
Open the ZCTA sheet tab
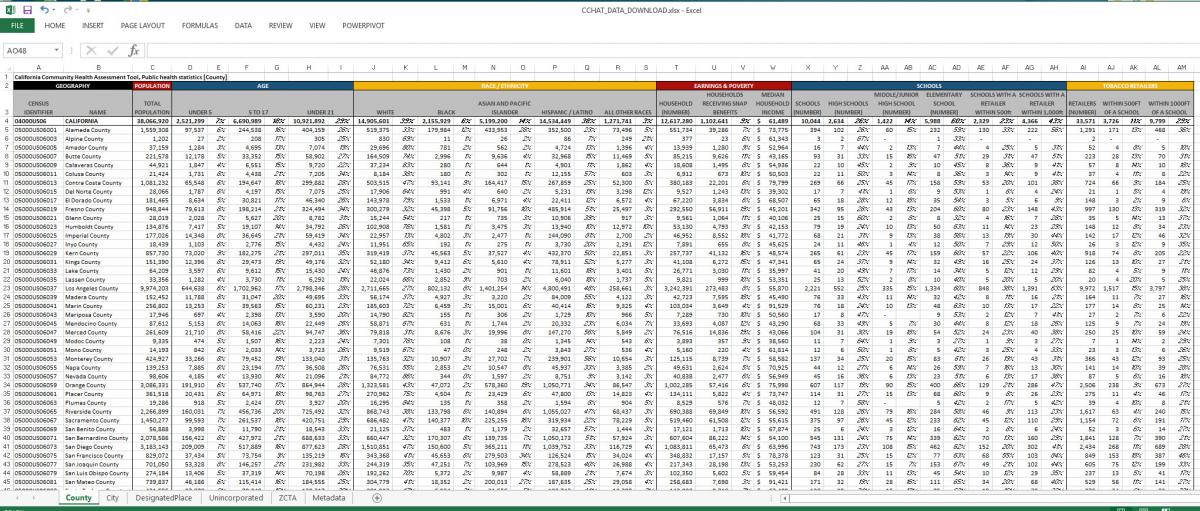click(x=287, y=497)
